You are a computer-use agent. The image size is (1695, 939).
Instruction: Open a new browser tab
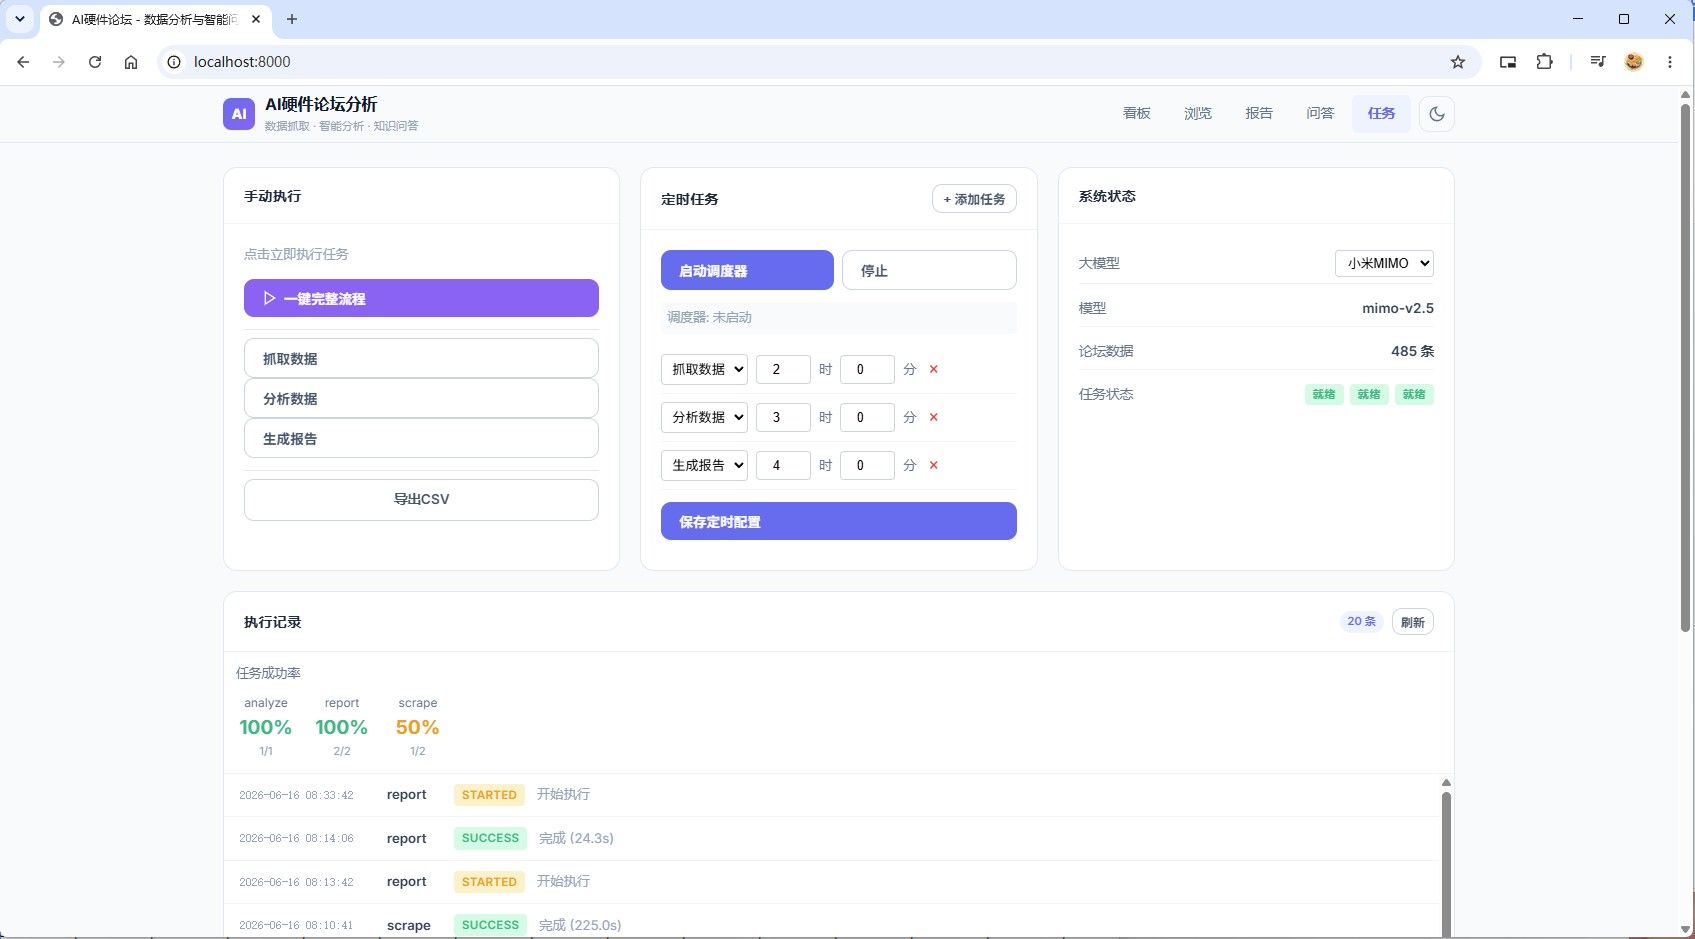(x=292, y=19)
